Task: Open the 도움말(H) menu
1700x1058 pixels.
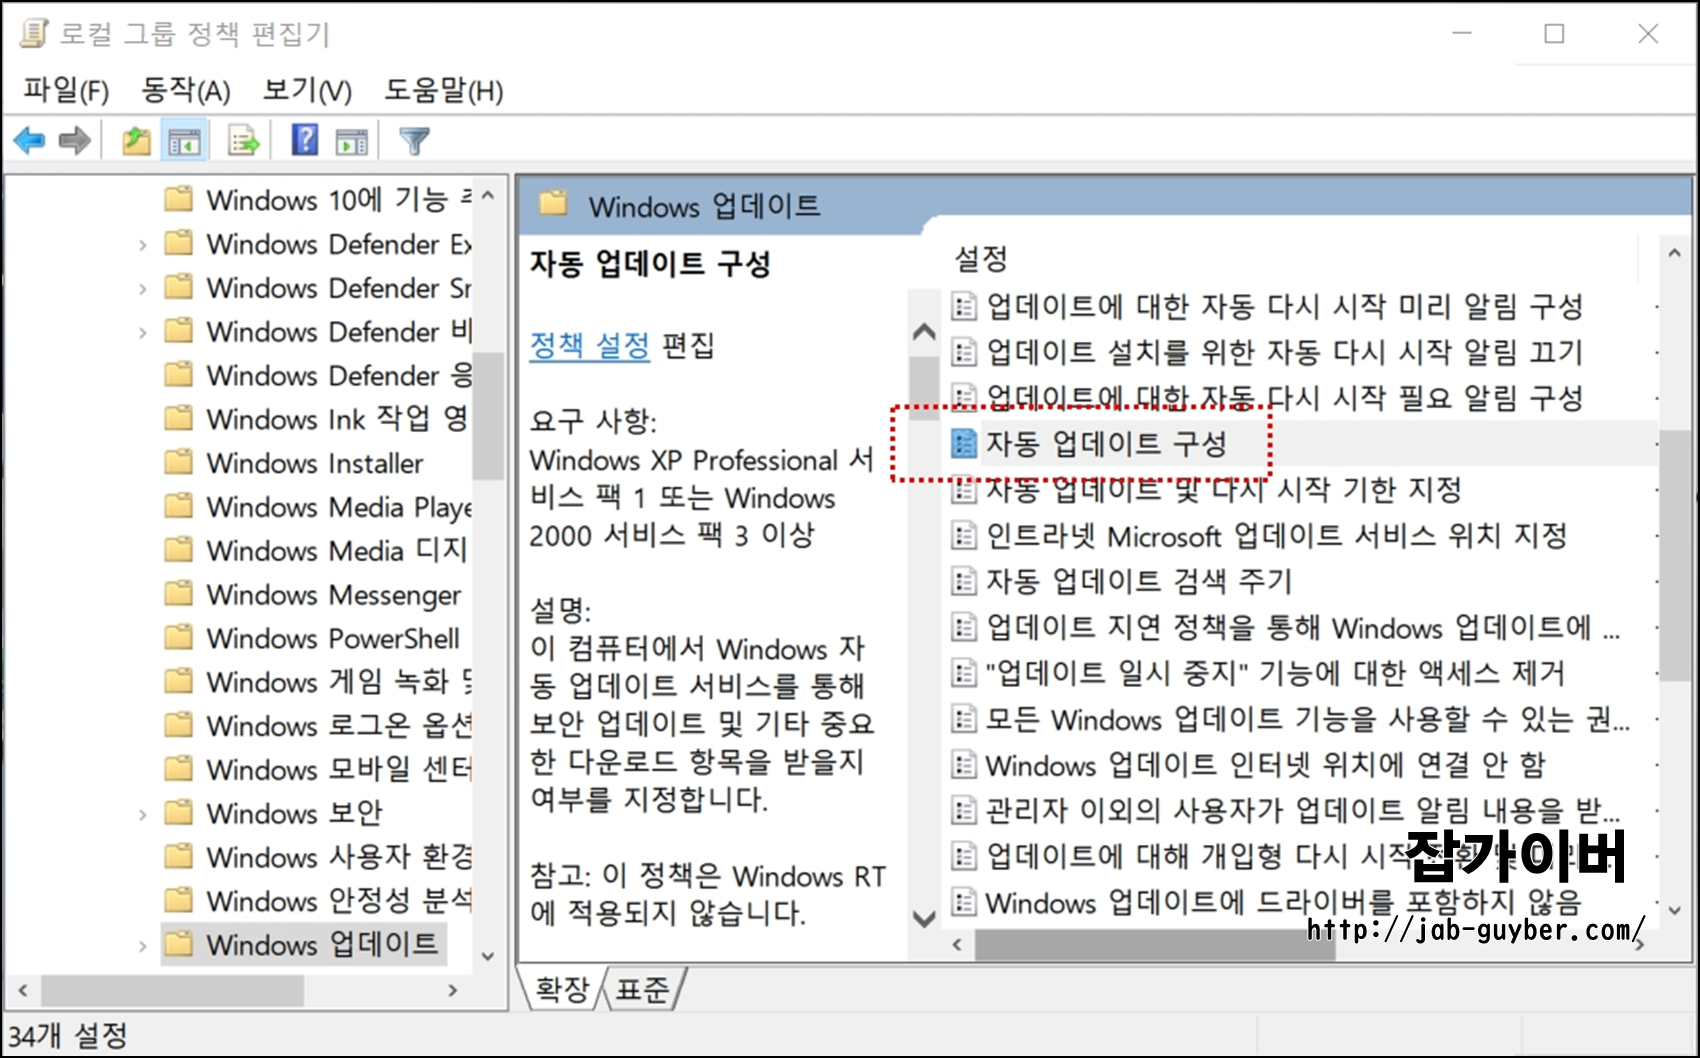Action: point(444,91)
